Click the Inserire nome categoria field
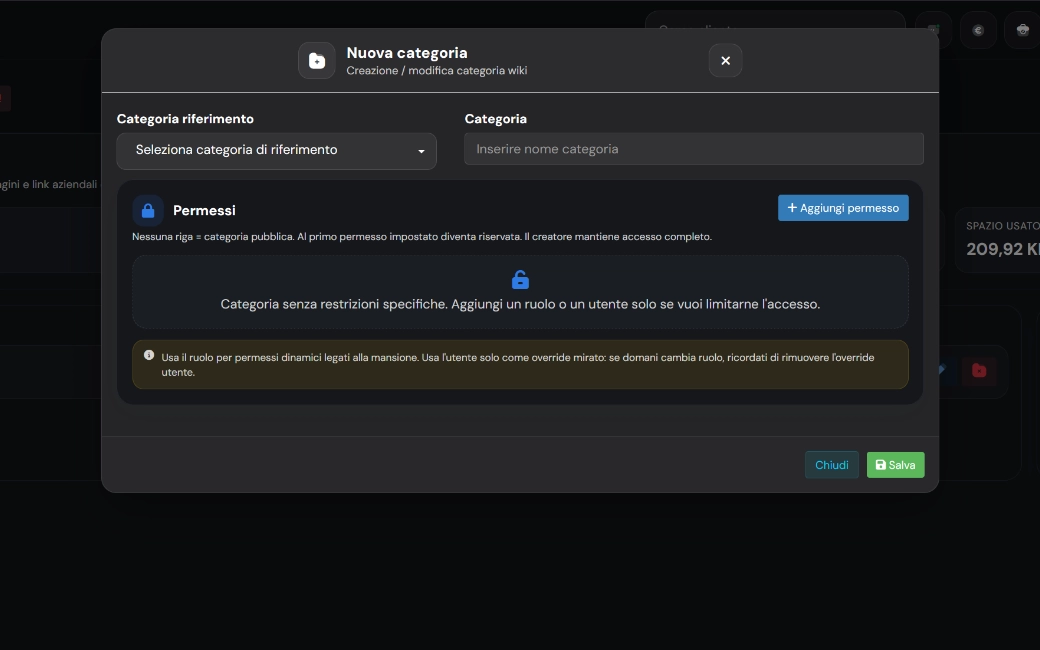 [693, 149]
